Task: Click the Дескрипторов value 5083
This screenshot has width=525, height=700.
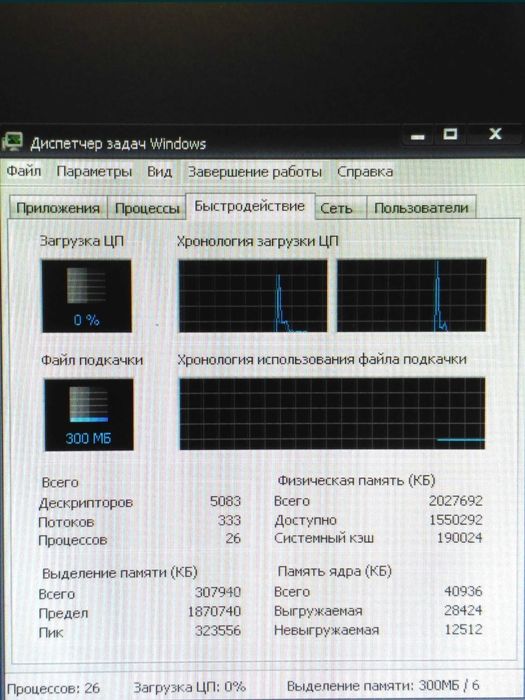Action: coord(225,501)
